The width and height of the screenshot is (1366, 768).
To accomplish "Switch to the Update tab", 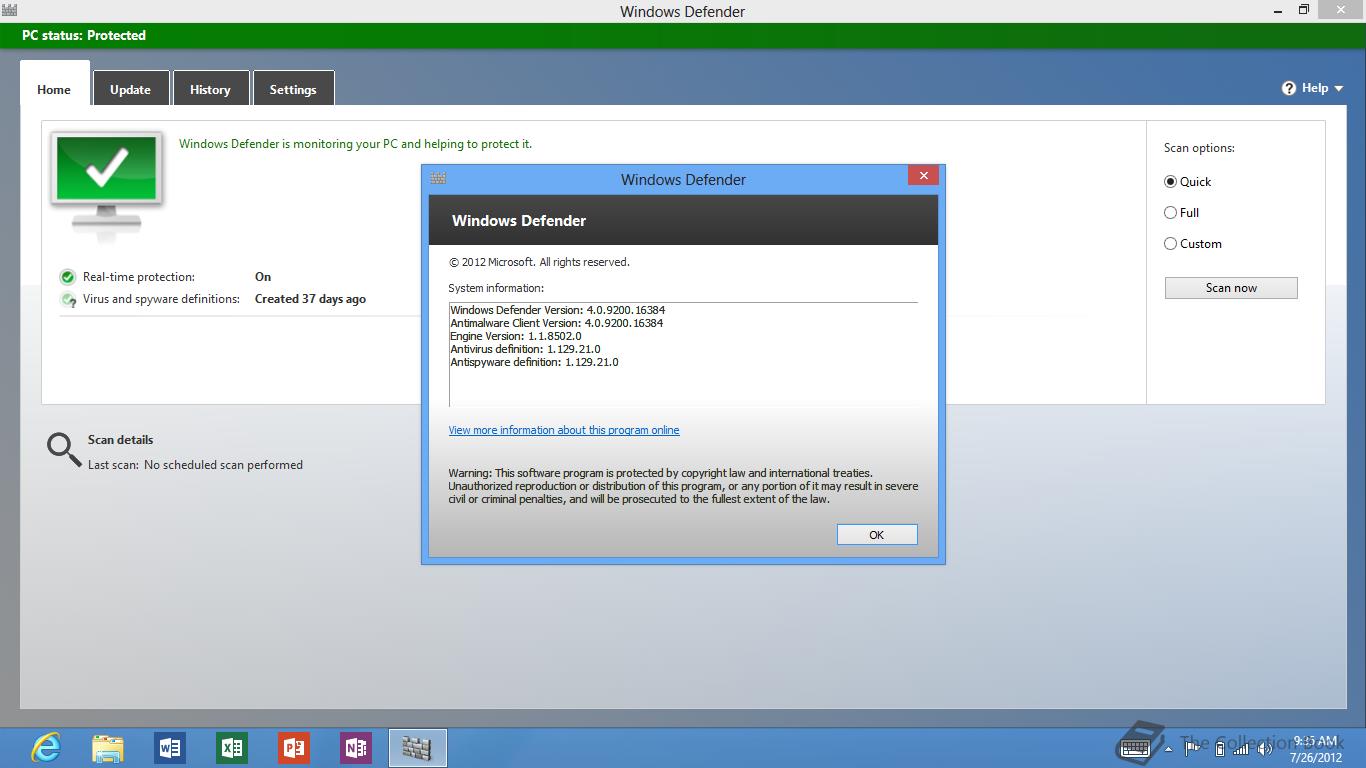I will (x=130, y=89).
